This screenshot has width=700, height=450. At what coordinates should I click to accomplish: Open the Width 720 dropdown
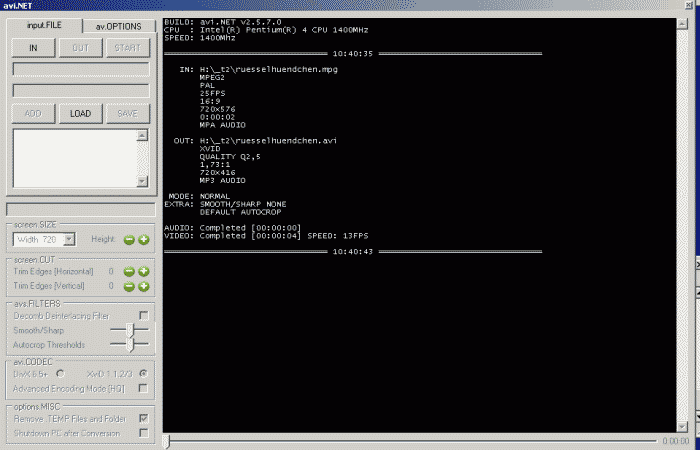point(69,239)
